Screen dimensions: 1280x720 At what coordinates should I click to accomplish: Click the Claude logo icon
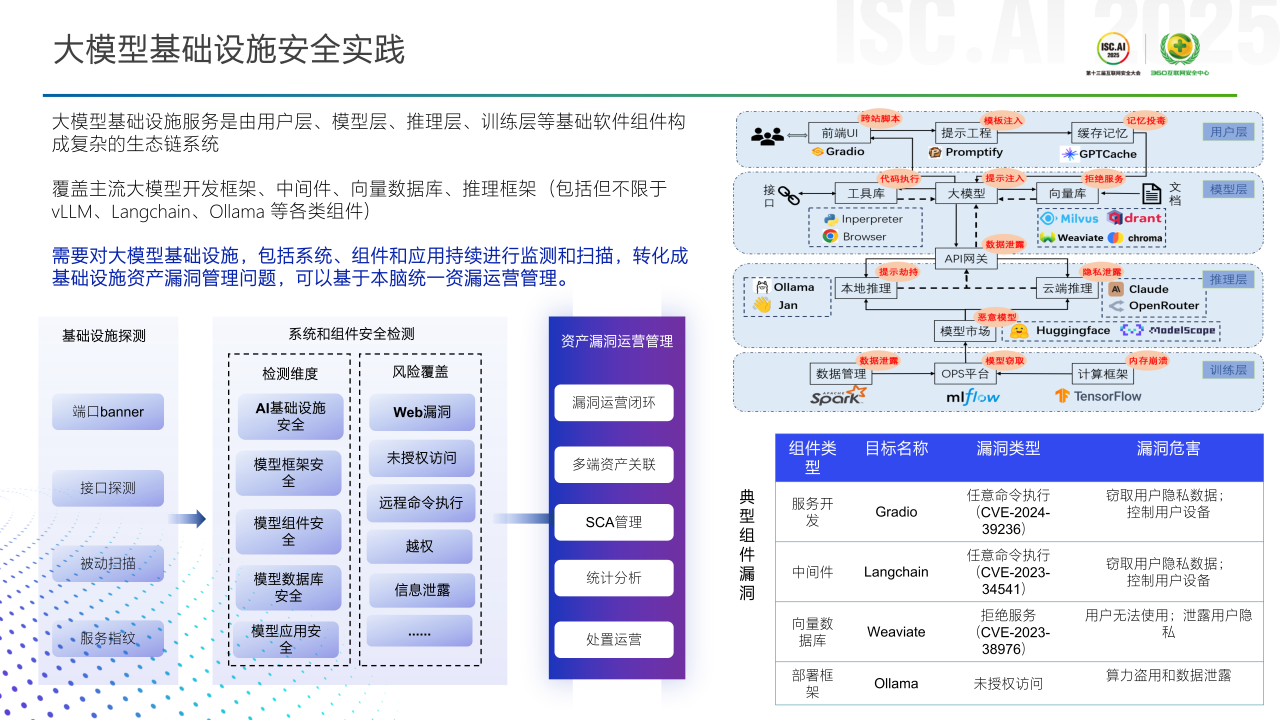[x=1117, y=289]
